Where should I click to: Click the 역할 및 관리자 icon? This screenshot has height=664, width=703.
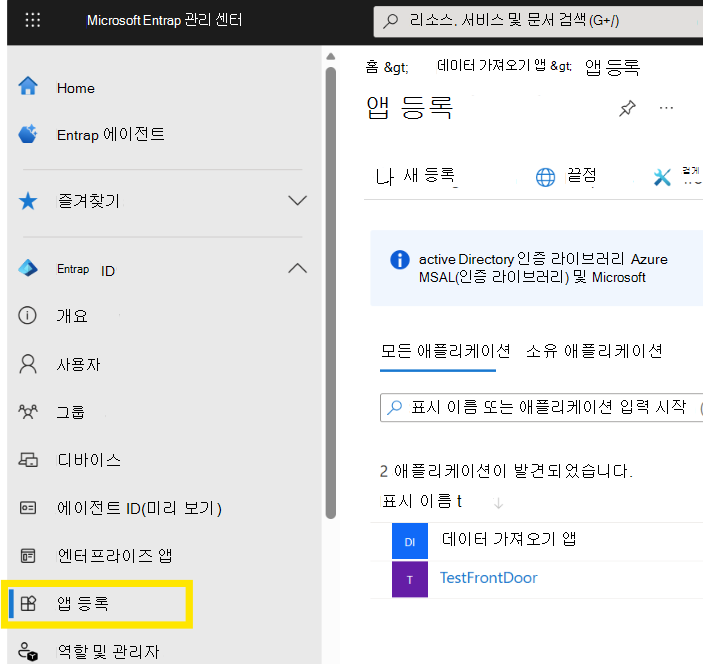click(x=28, y=651)
